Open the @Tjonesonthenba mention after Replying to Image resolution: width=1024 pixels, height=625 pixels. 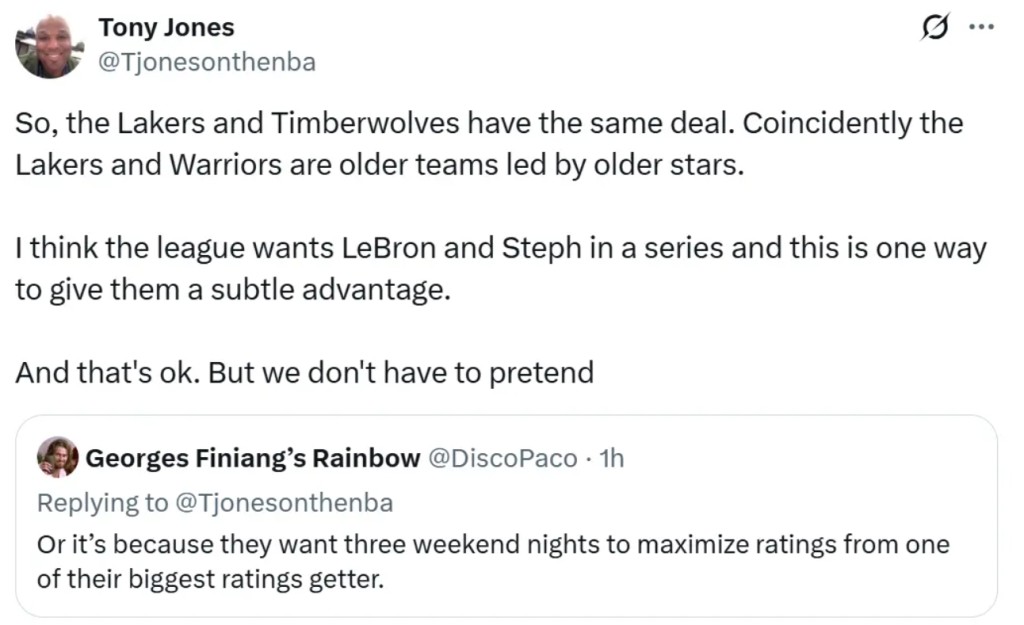click(x=284, y=502)
